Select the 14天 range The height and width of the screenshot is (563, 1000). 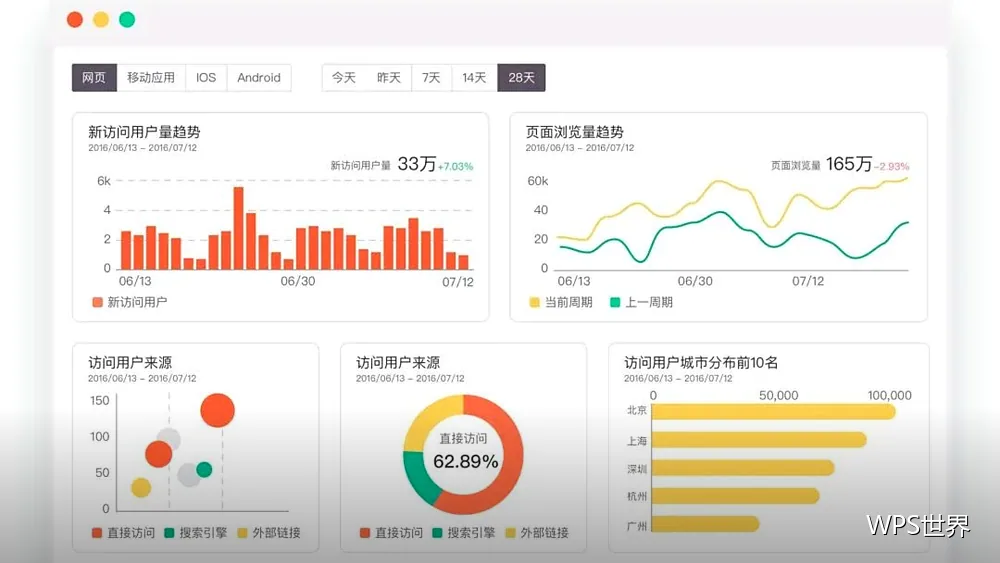474,78
